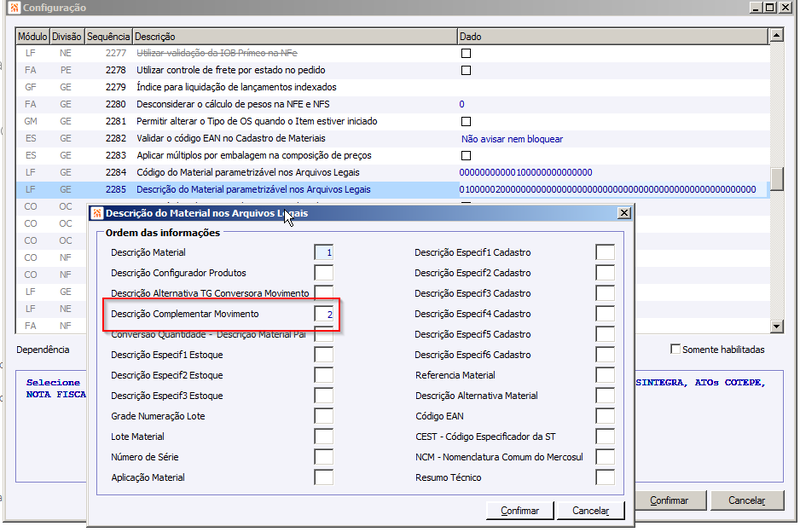Viewport: 800px width, 532px height.
Task: Click the Descrição Especif2 Cadastro field
Action: pyautogui.click(x=605, y=273)
